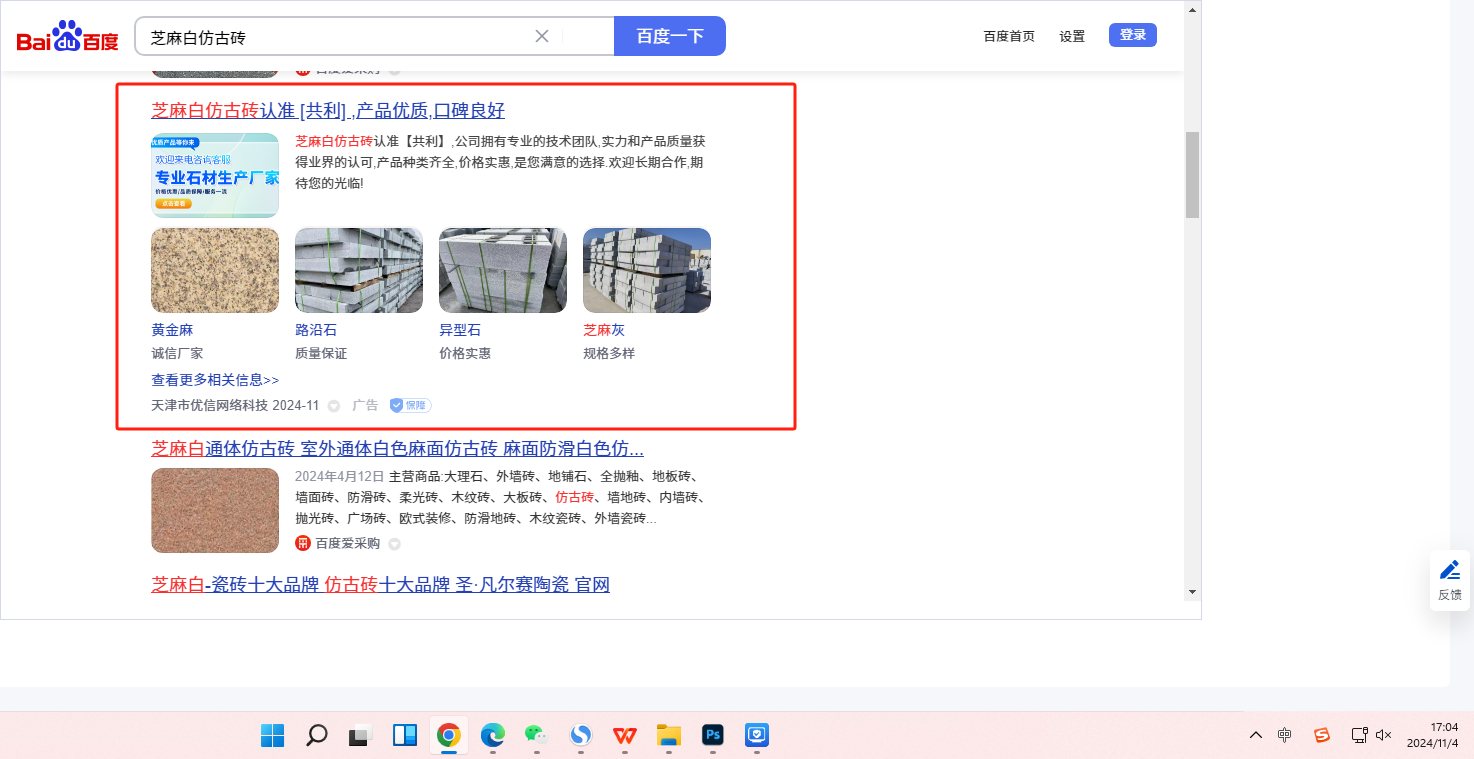
Task: Expand dropdown arrow beside 百度爱采购
Action: tap(394, 544)
